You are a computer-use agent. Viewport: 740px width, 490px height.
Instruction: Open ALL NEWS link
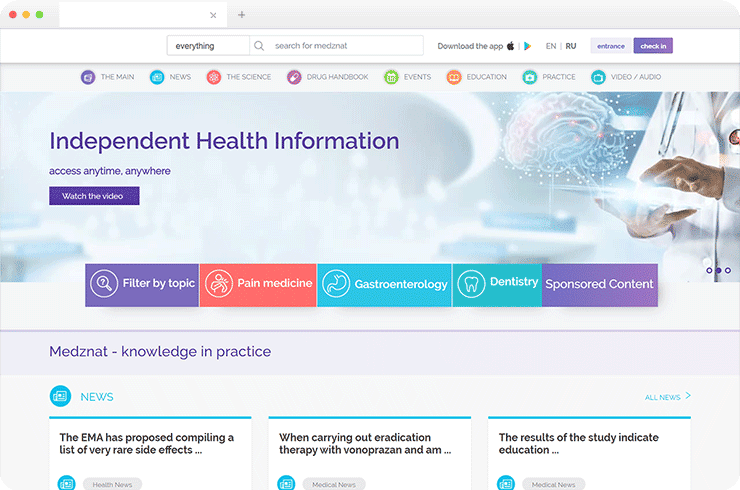click(x=663, y=397)
